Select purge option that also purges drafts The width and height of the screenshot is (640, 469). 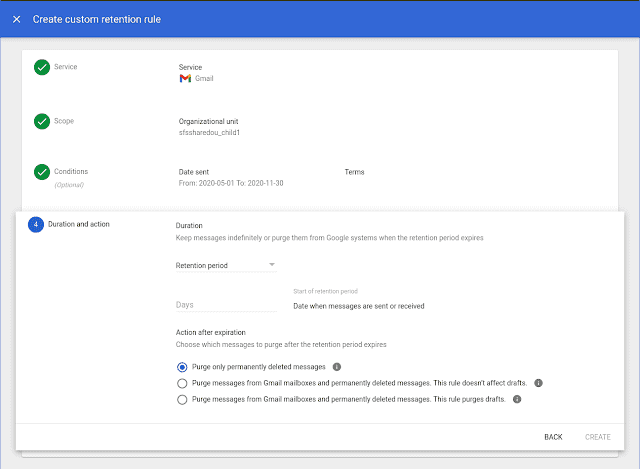pos(182,399)
